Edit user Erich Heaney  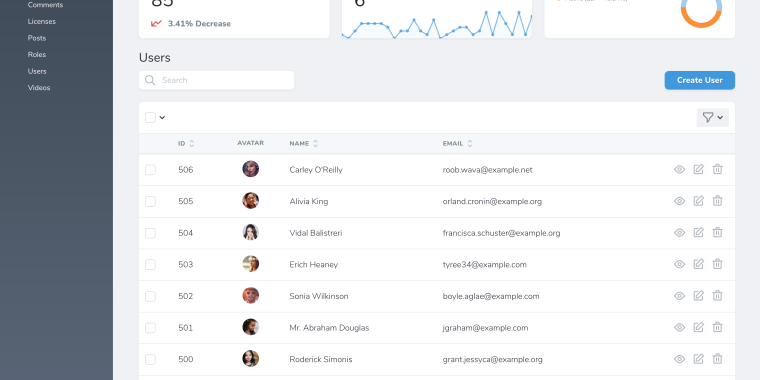[698, 264]
